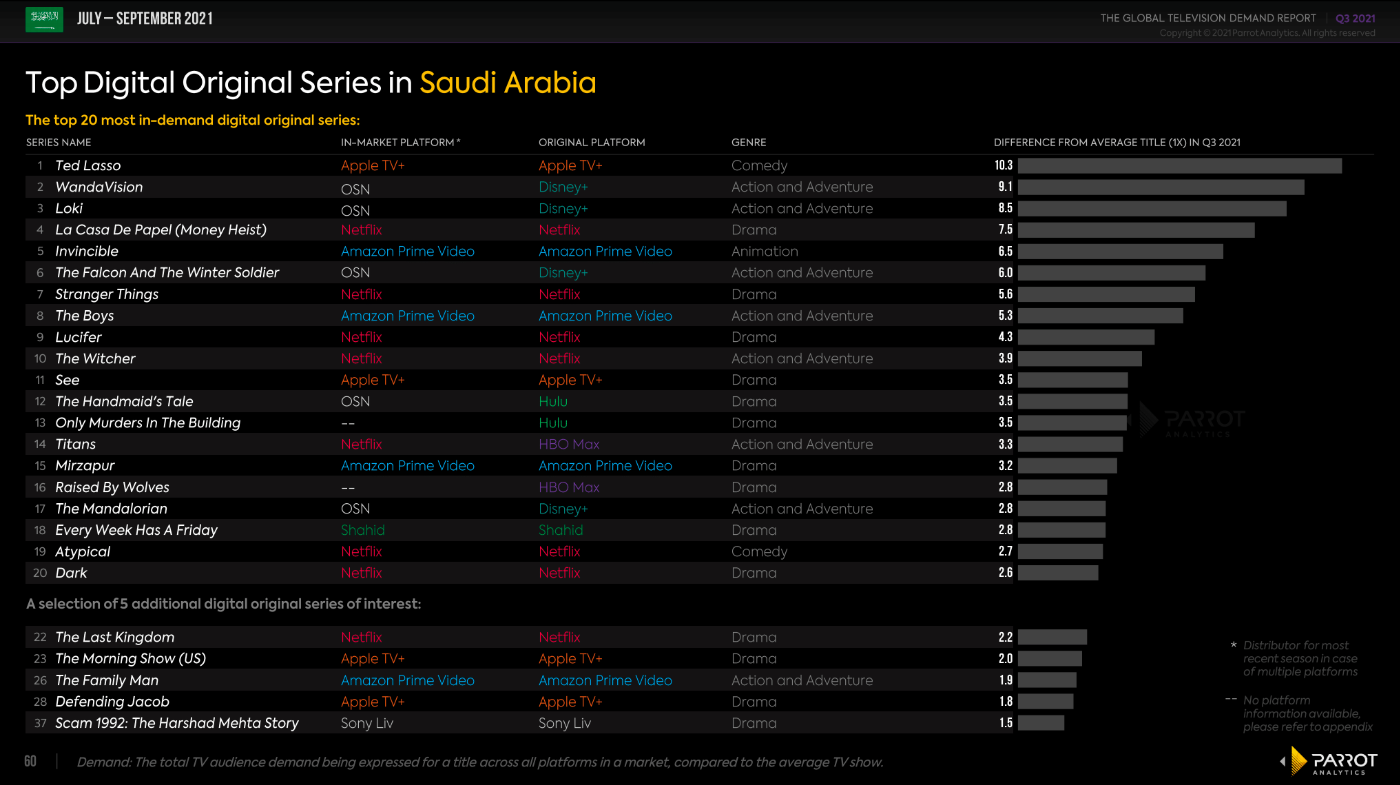Click 'A selection of 5 additional' subheading
Image resolution: width=1400 pixels, height=785 pixels.
[x=224, y=604]
